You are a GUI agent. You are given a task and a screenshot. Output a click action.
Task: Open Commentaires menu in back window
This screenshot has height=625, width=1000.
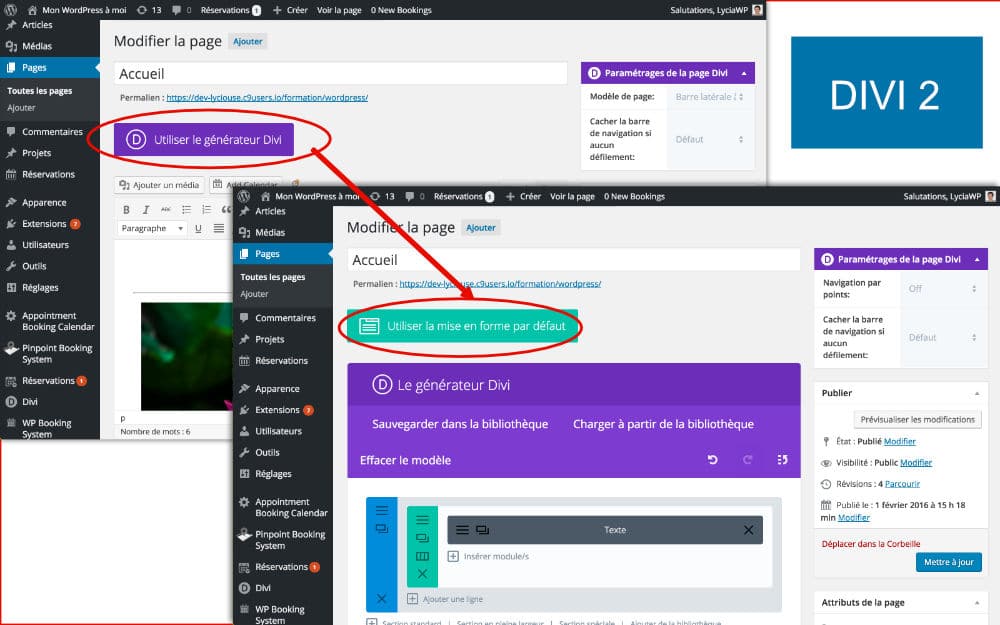pos(50,131)
